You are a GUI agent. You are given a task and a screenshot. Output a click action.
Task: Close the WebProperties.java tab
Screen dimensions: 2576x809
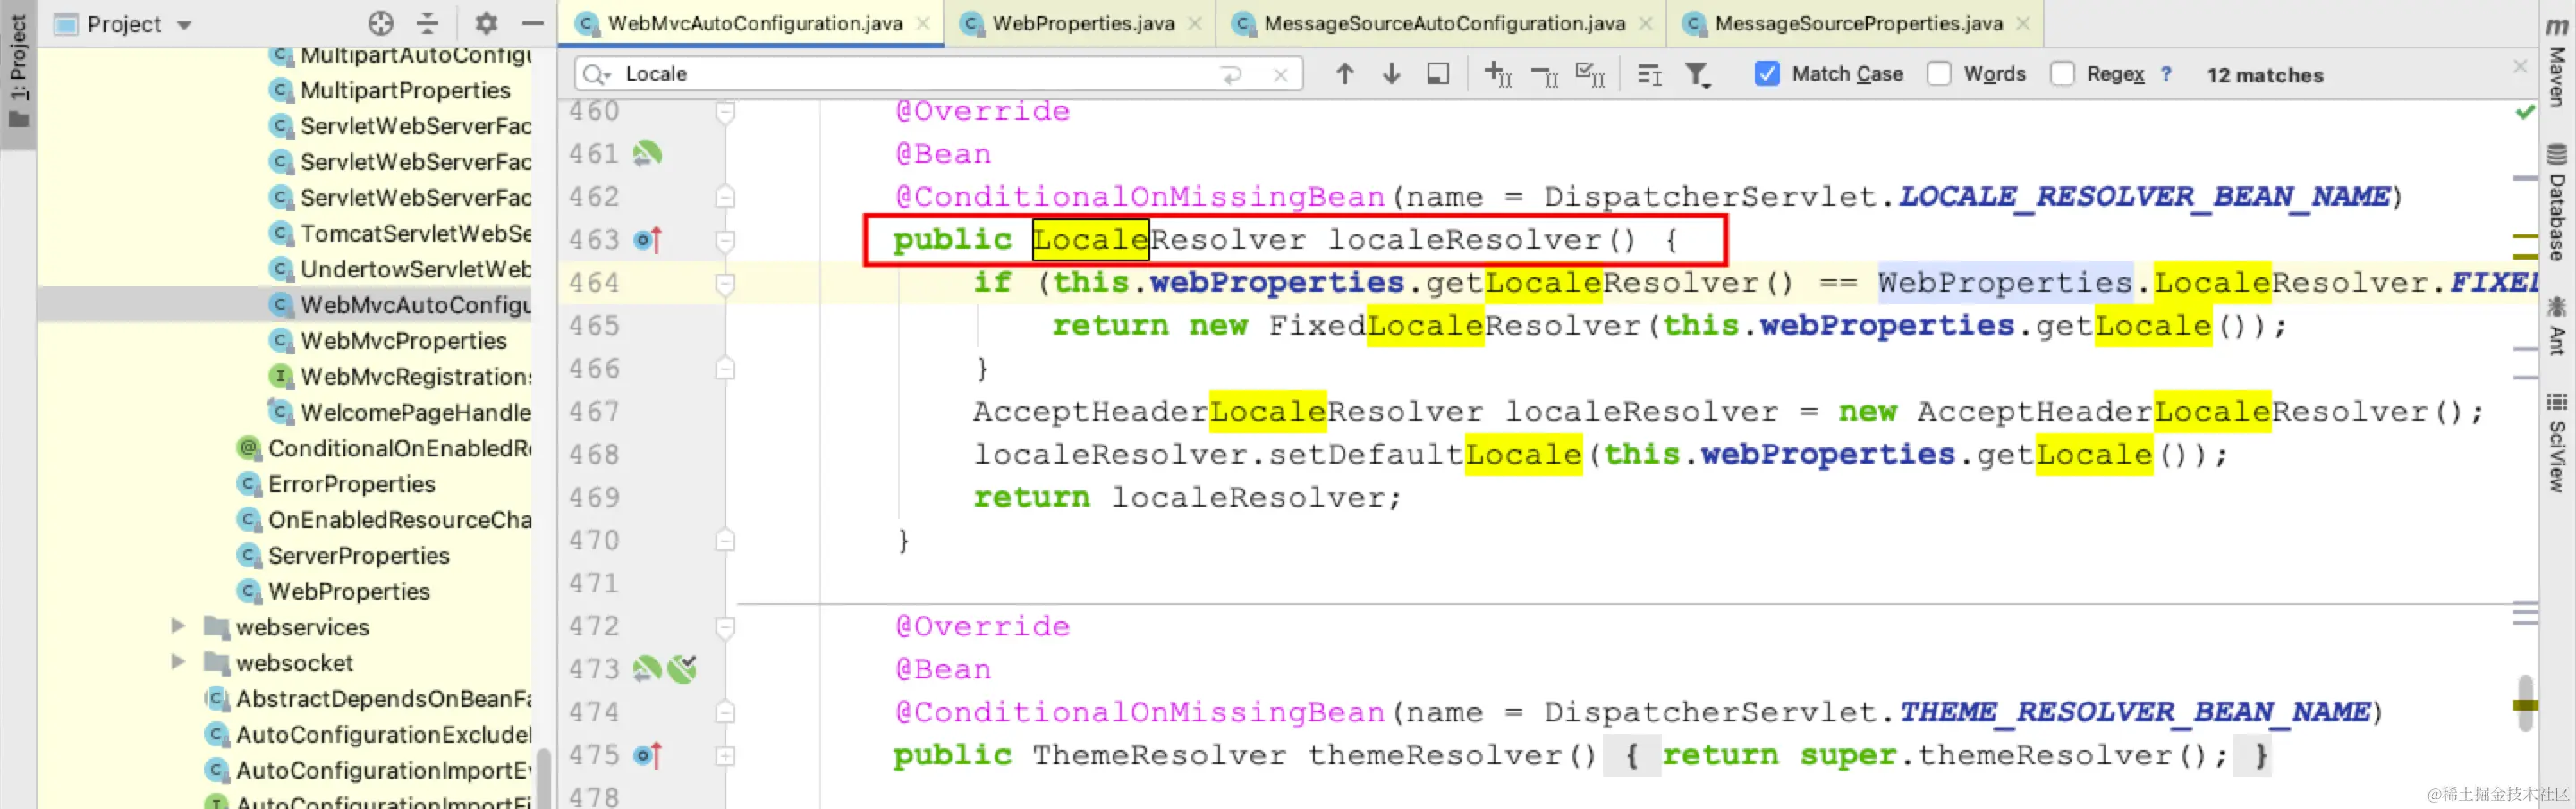click(1195, 23)
